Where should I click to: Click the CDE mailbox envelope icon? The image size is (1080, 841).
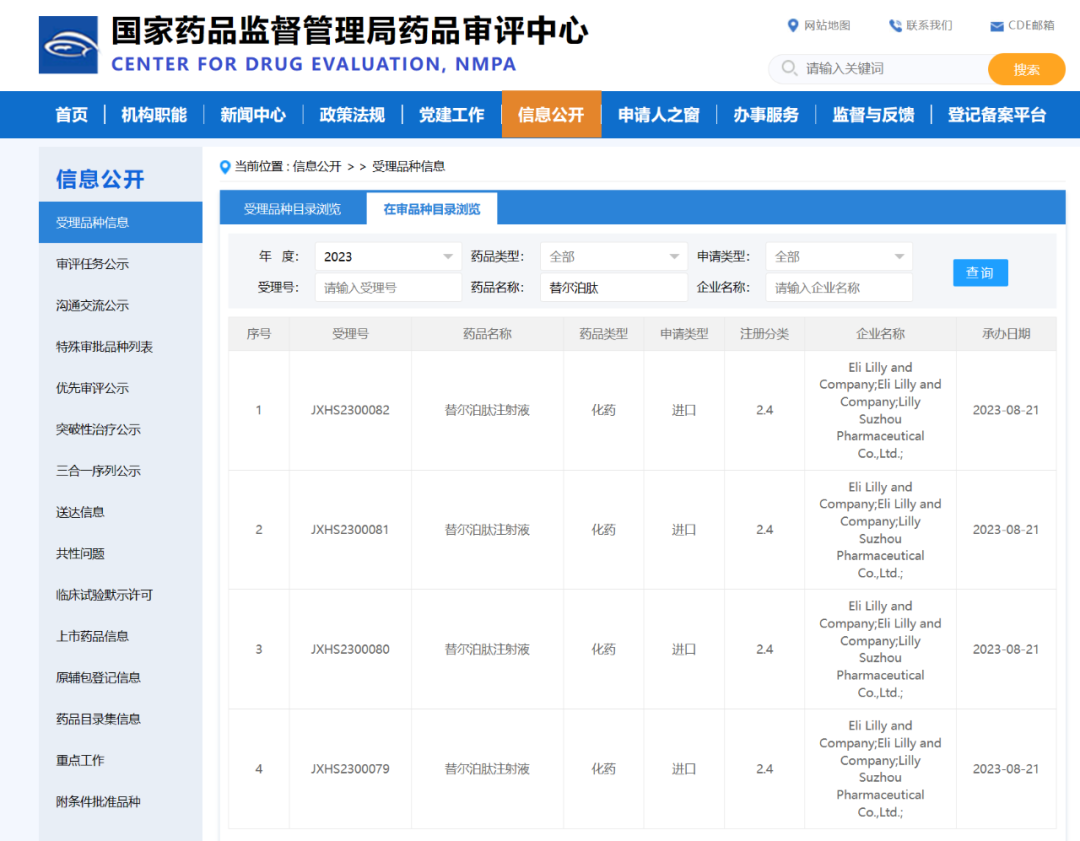click(996, 26)
